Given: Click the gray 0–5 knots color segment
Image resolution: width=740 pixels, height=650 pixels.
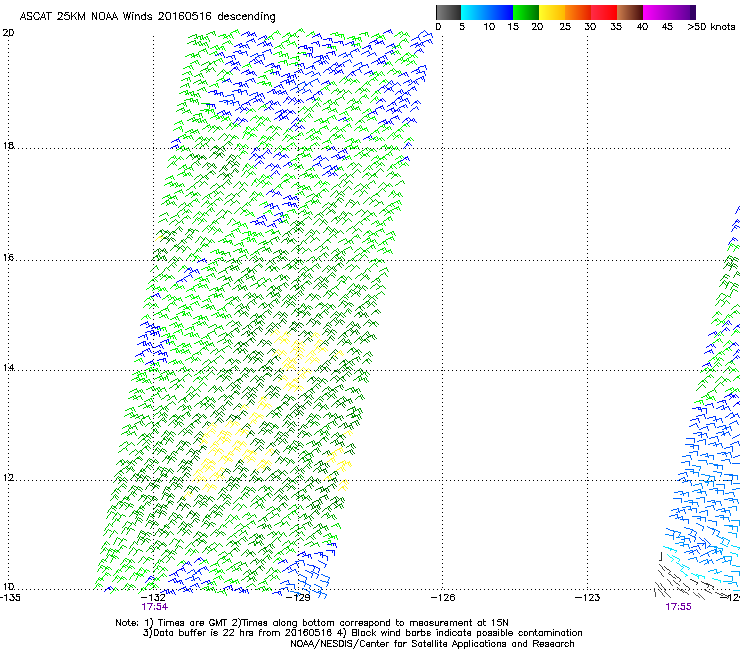Looking at the screenshot, I should click(448, 12).
